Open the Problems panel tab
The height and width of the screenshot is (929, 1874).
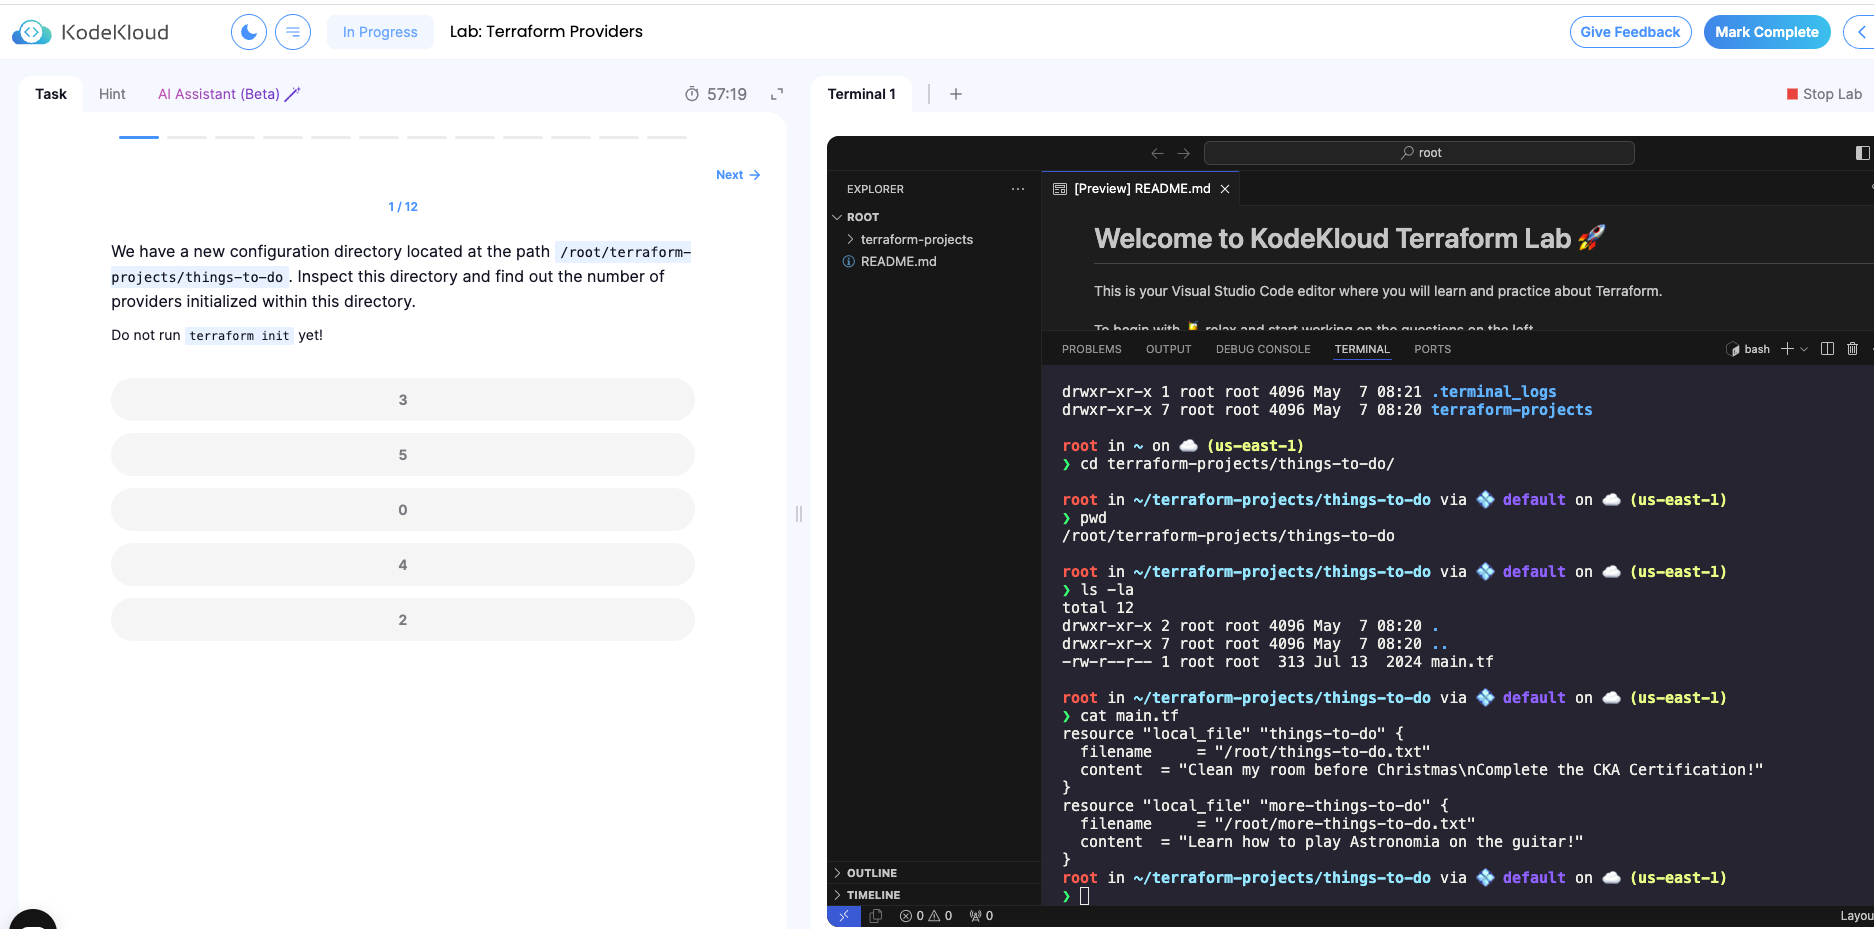click(x=1091, y=349)
